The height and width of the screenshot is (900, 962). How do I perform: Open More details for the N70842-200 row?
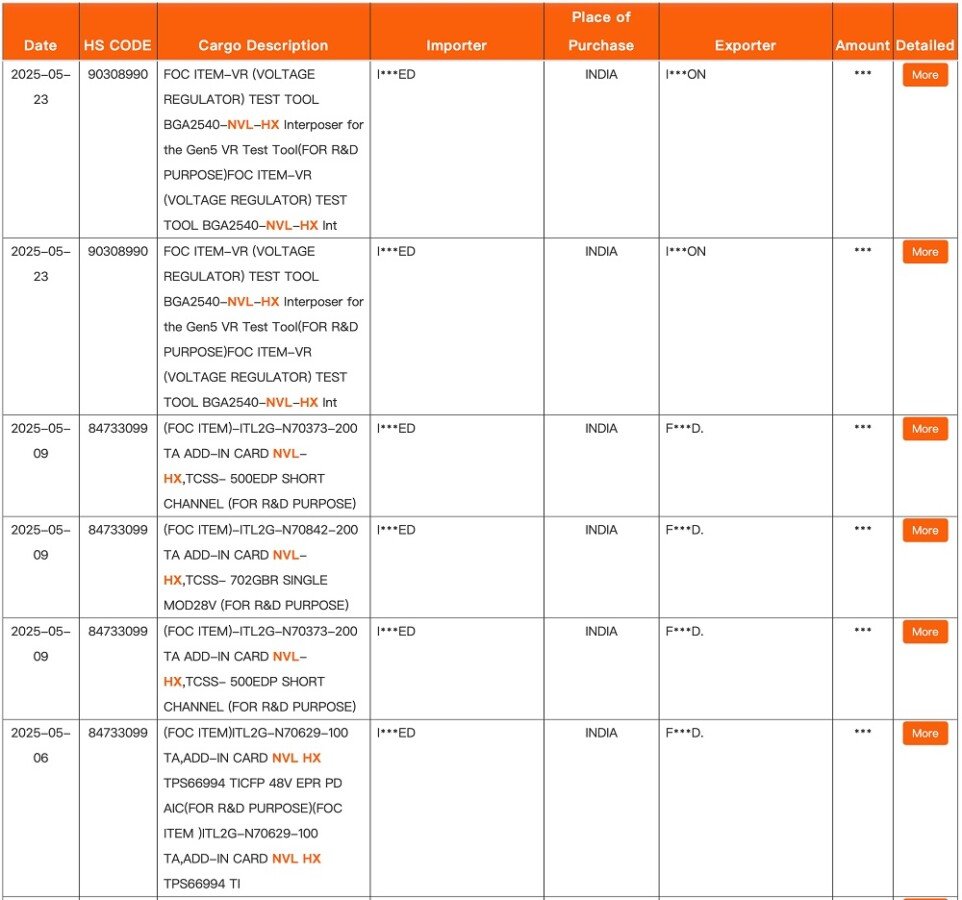tap(925, 530)
